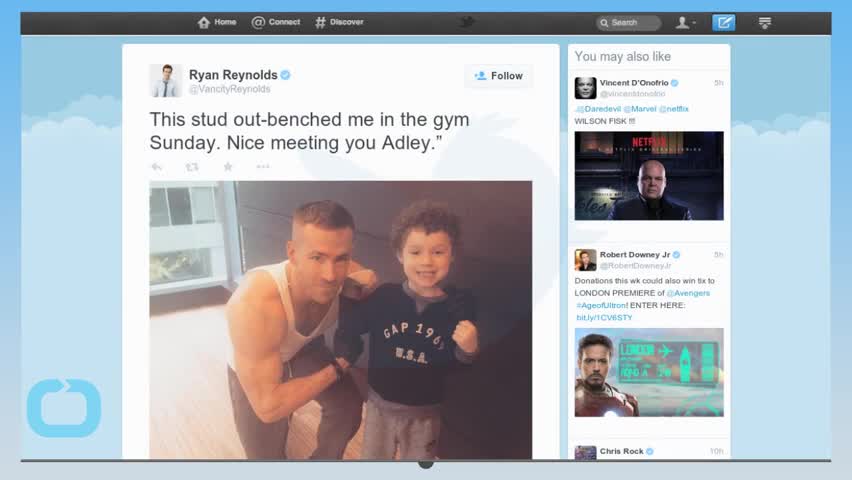Open the lists menu icon in top bar

(x=765, y=22)
